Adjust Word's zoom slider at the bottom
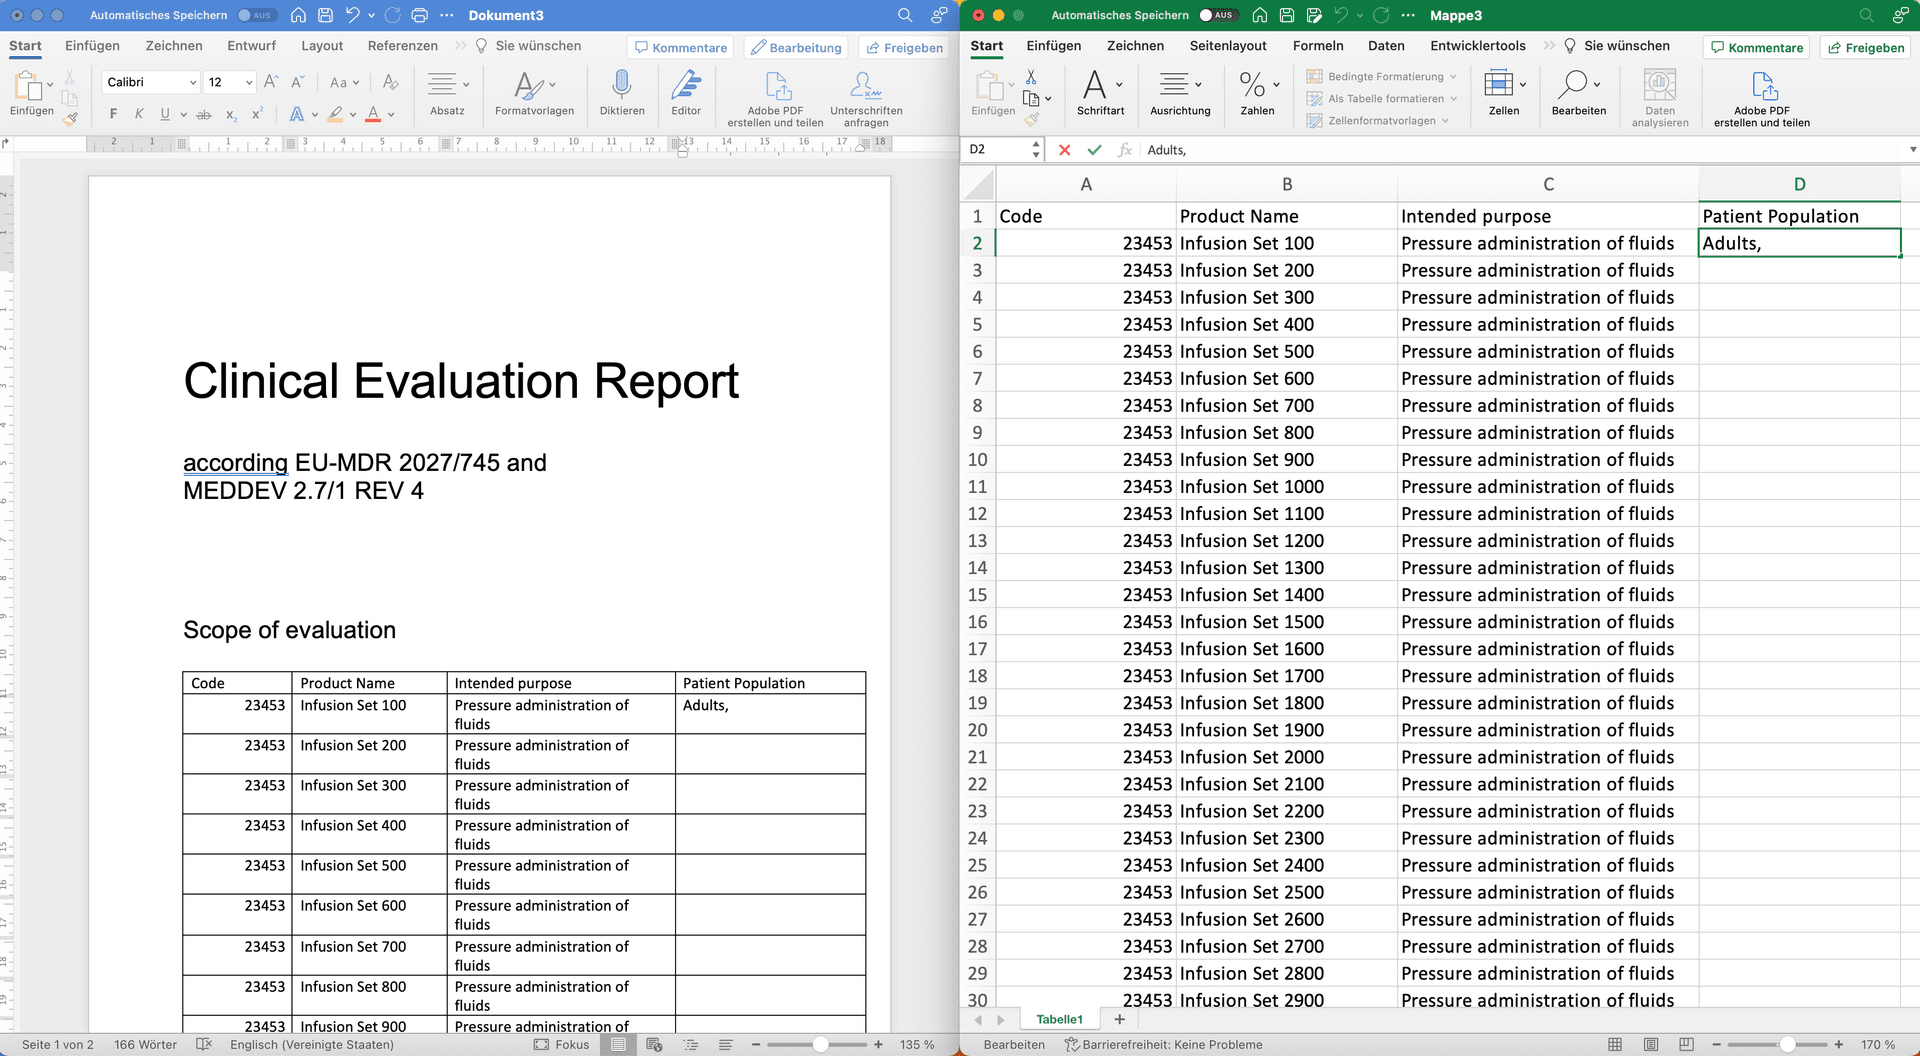Screen dimensions: 1920x1056 (x=818, y=1044)
